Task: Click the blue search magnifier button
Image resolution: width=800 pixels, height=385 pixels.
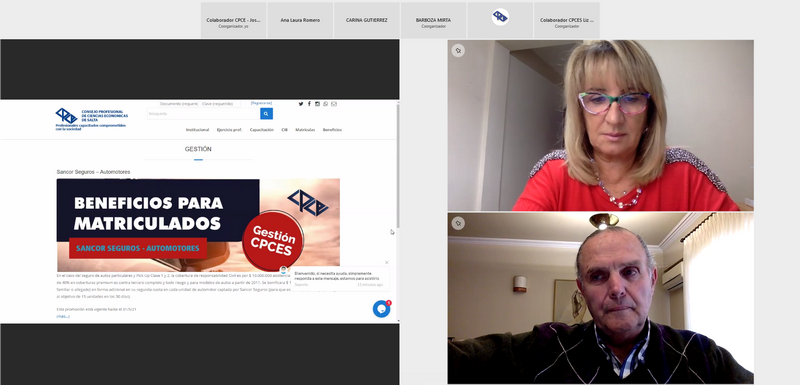Action: [x=266, y=114]
